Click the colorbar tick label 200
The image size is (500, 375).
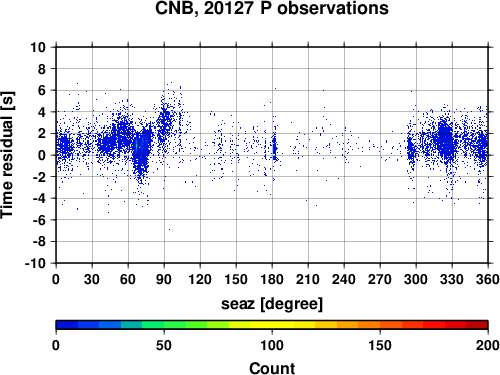[x=487, y=345]
